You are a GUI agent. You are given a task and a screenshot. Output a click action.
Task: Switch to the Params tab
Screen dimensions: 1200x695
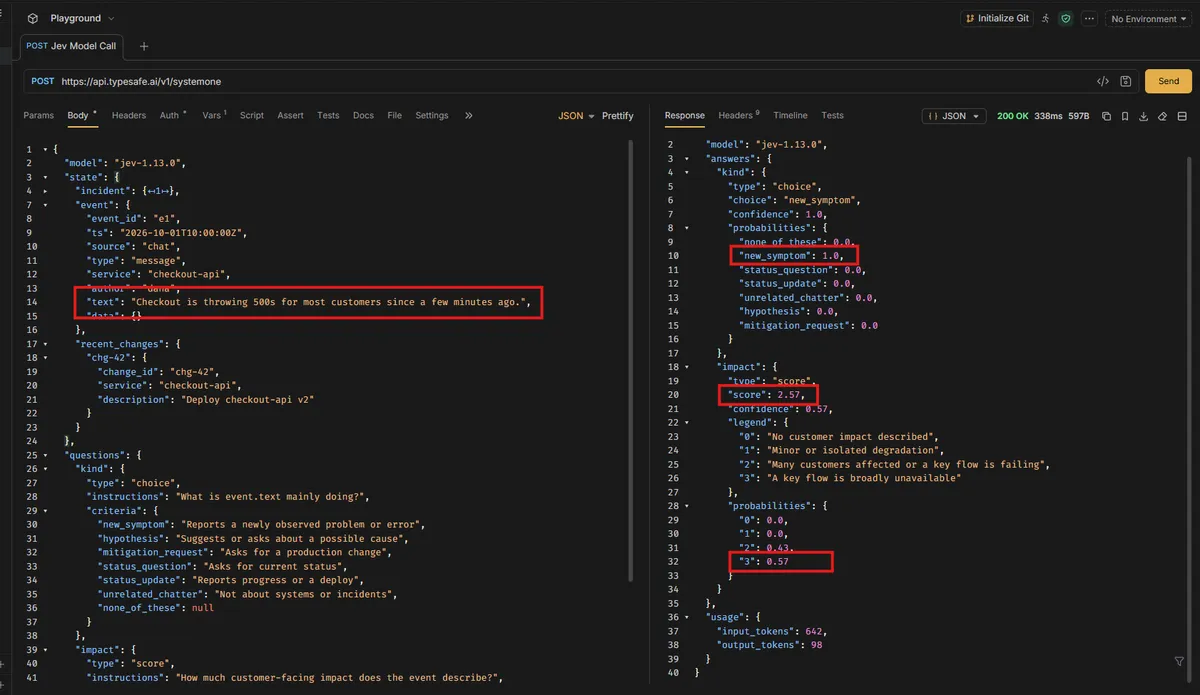(39, 115)
